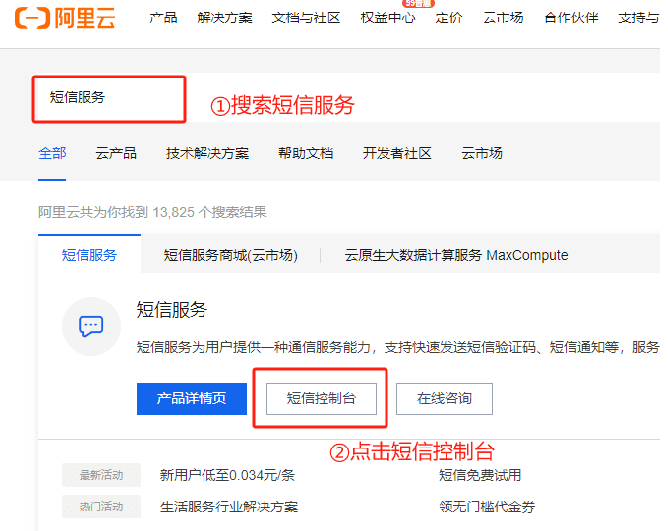Switch to 云产品 filter tab
Viewport: 668px width, 531px height.
[116, 153]
